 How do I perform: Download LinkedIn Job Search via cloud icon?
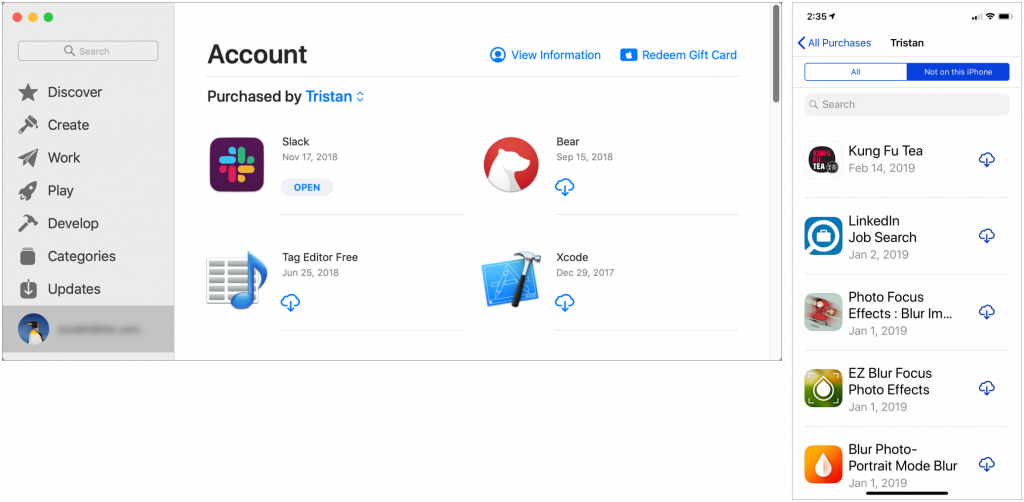click(x=987, y=236)
